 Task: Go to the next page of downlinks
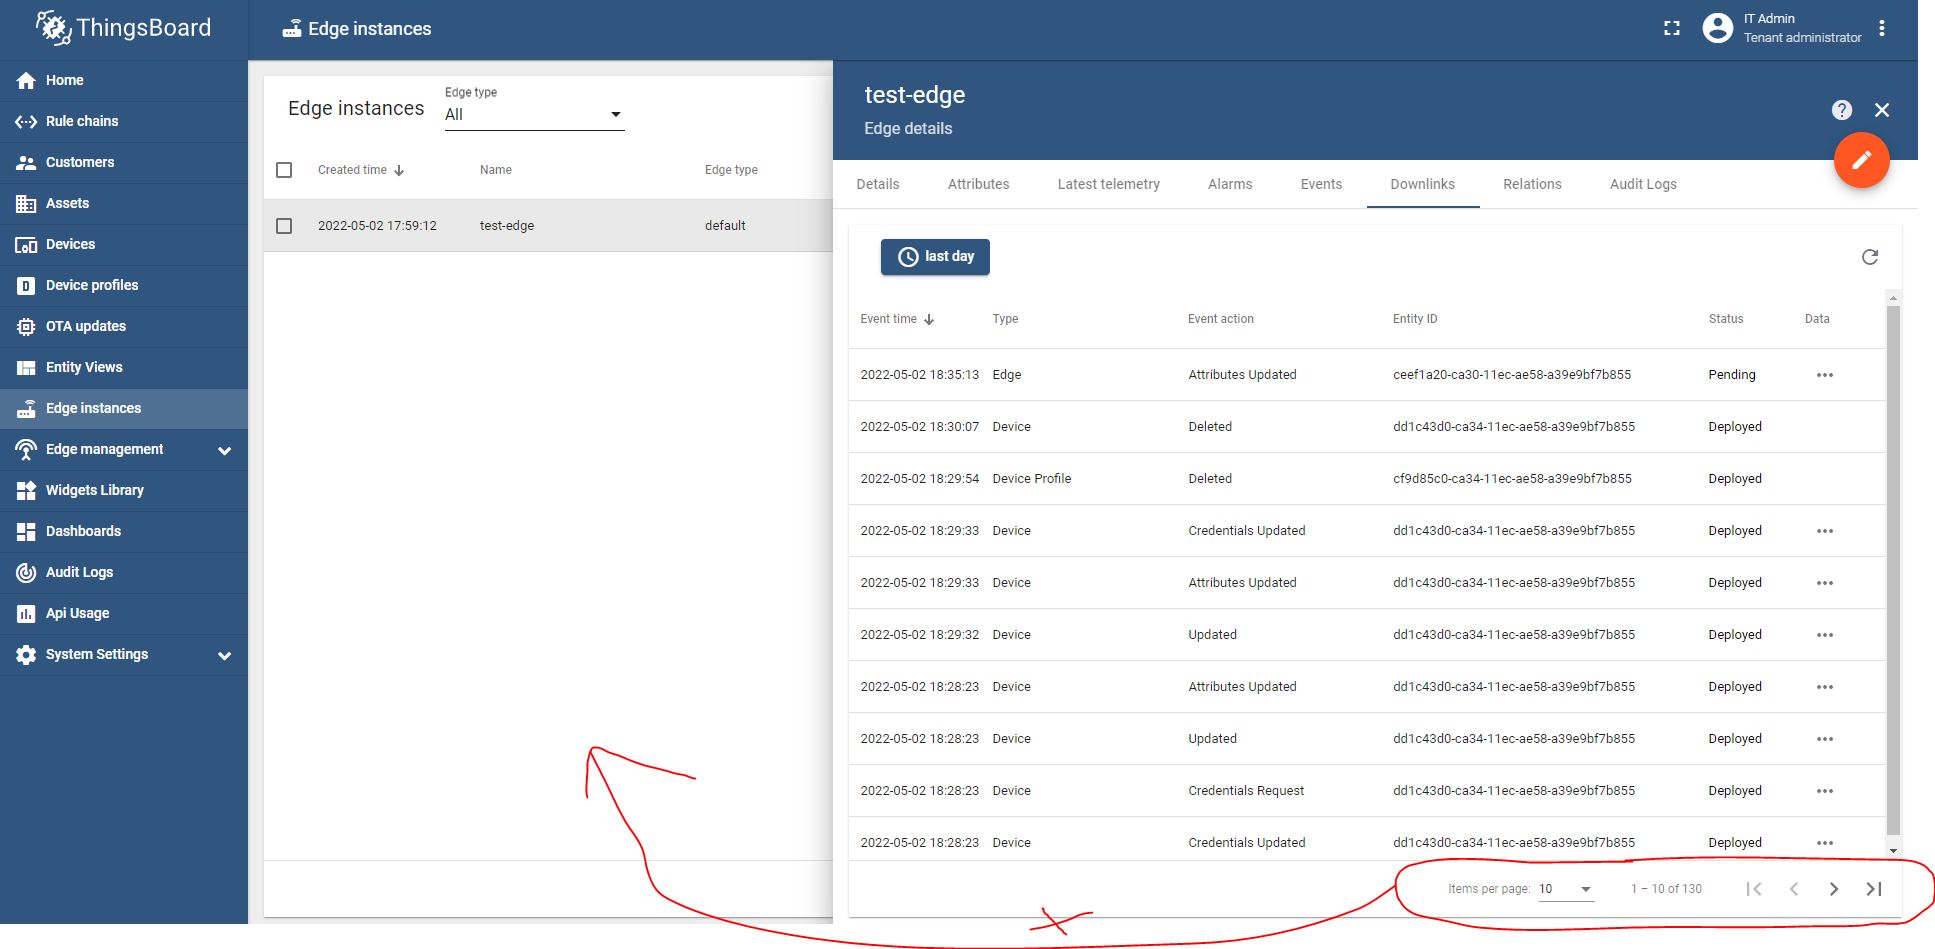[x=1835, y=888]
